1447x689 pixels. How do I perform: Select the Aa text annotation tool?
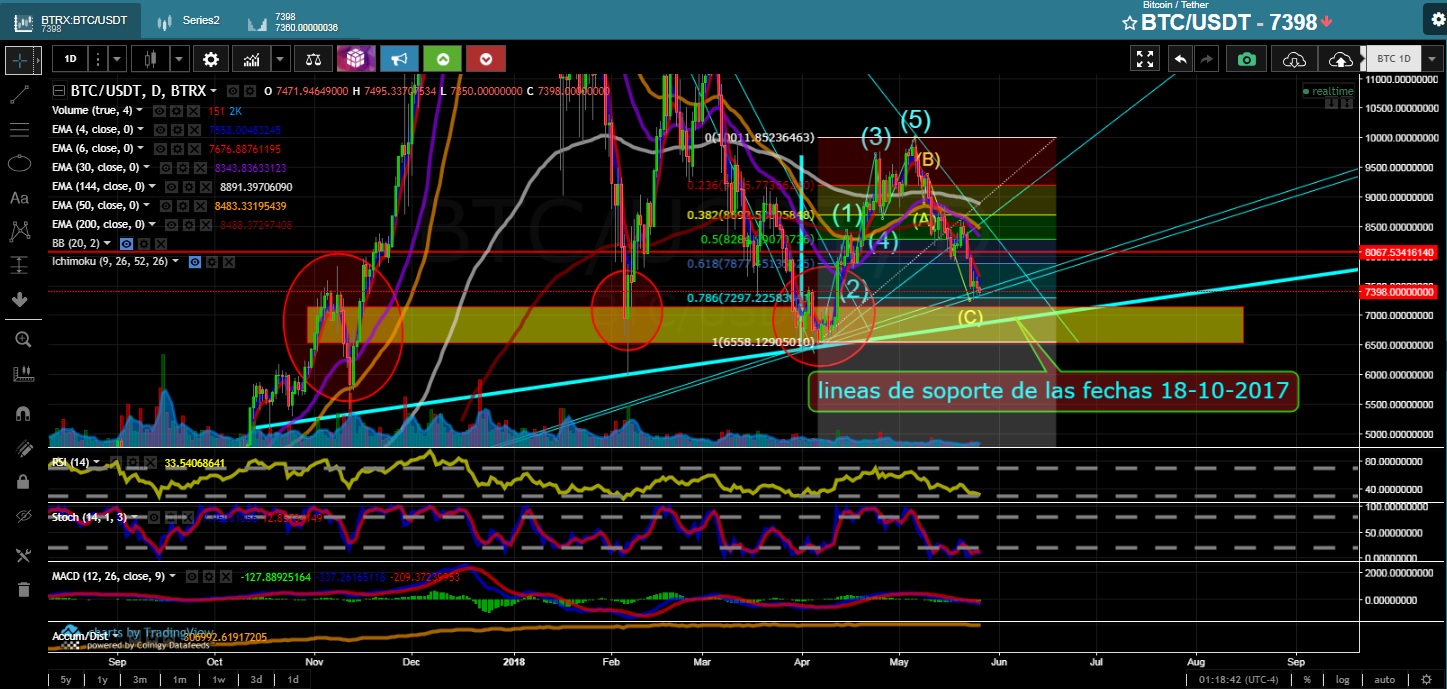(19, 198)
